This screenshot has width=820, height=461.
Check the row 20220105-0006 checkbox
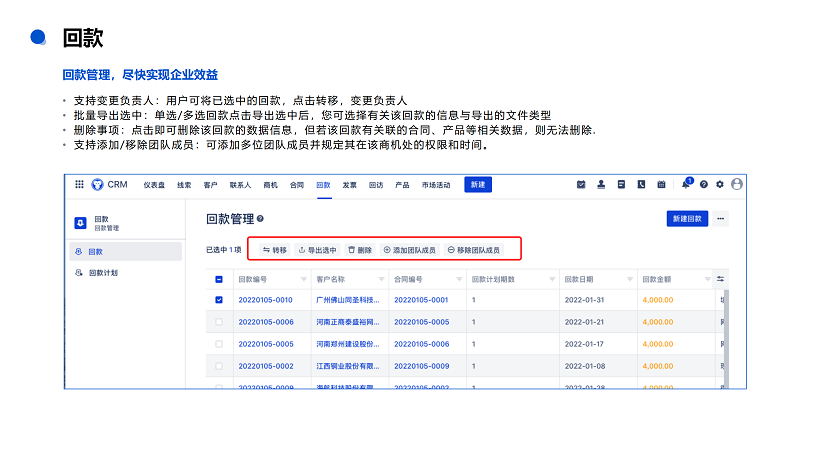point(219,322)
